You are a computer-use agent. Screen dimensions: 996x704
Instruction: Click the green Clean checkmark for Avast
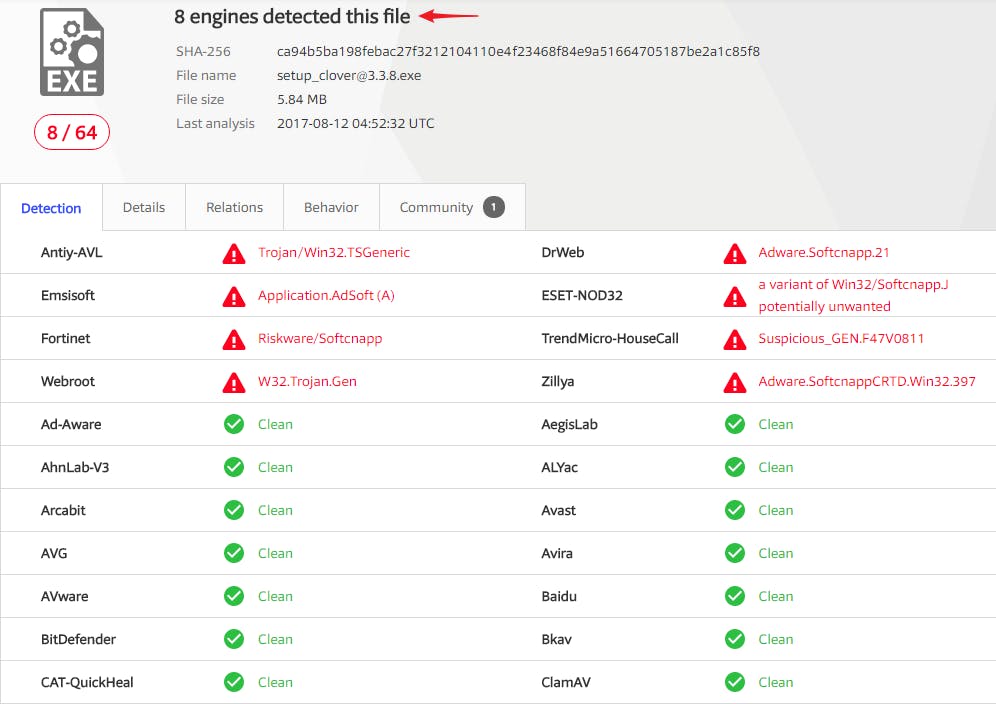click(x=733, y=510)
